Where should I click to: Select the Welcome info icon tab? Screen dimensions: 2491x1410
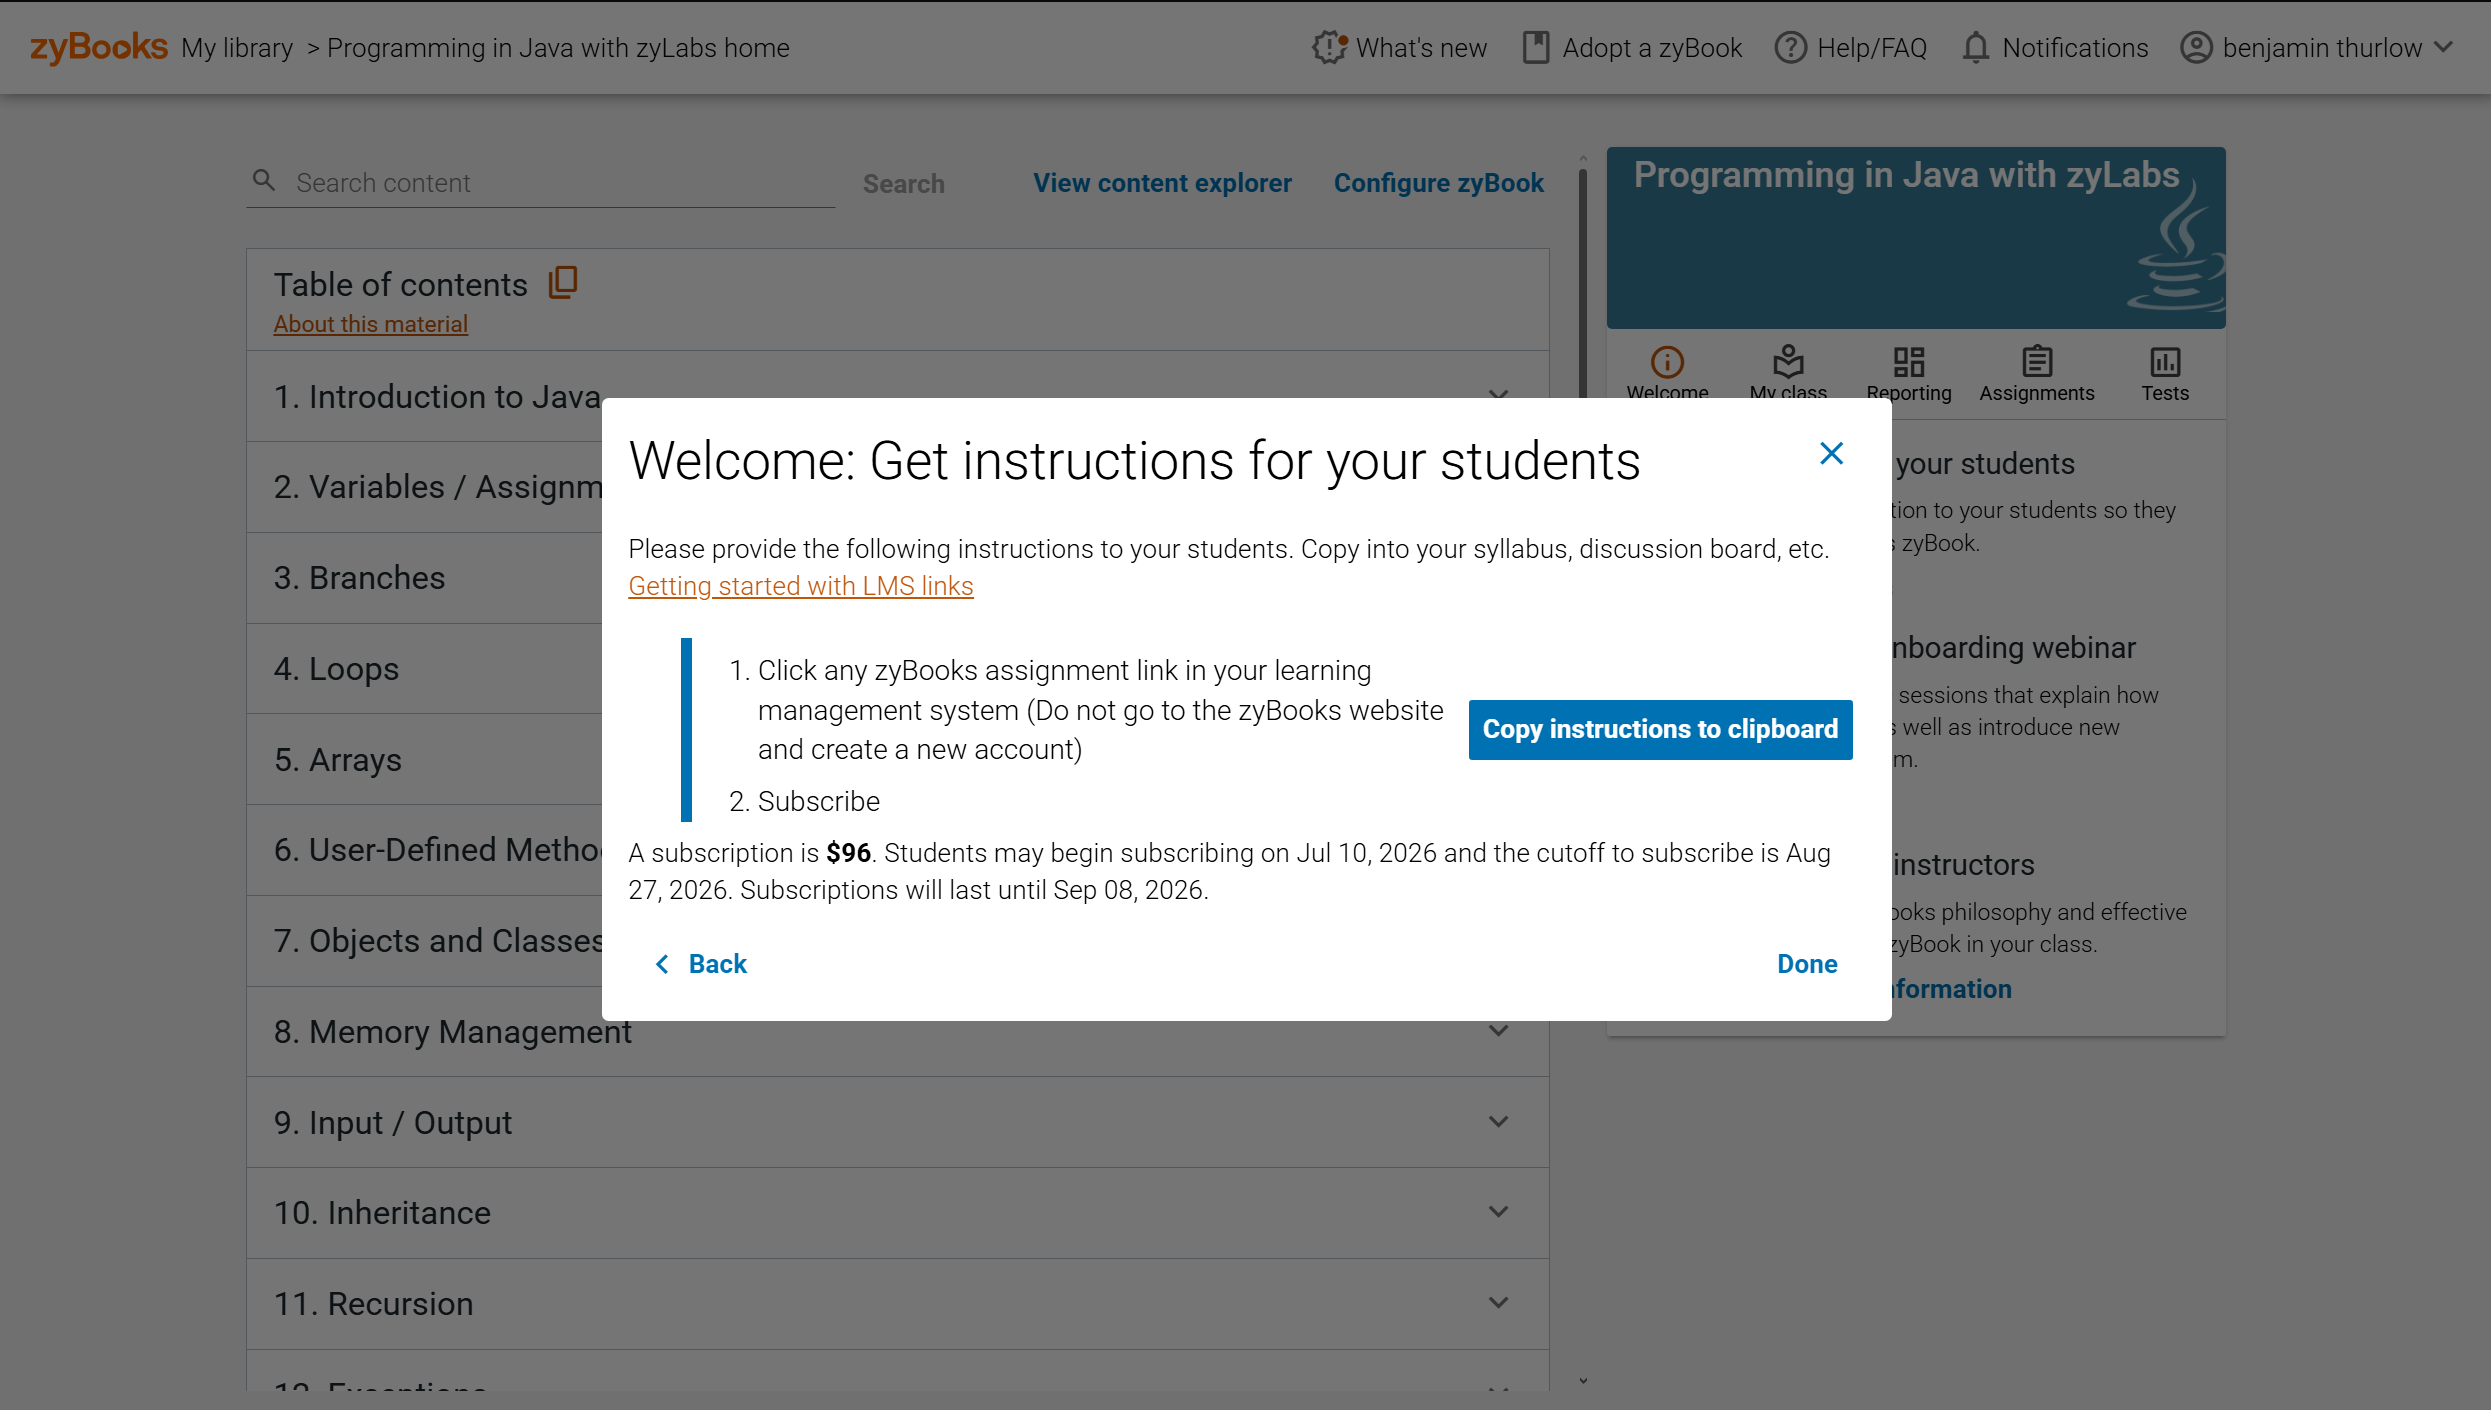click(1667, 362)
